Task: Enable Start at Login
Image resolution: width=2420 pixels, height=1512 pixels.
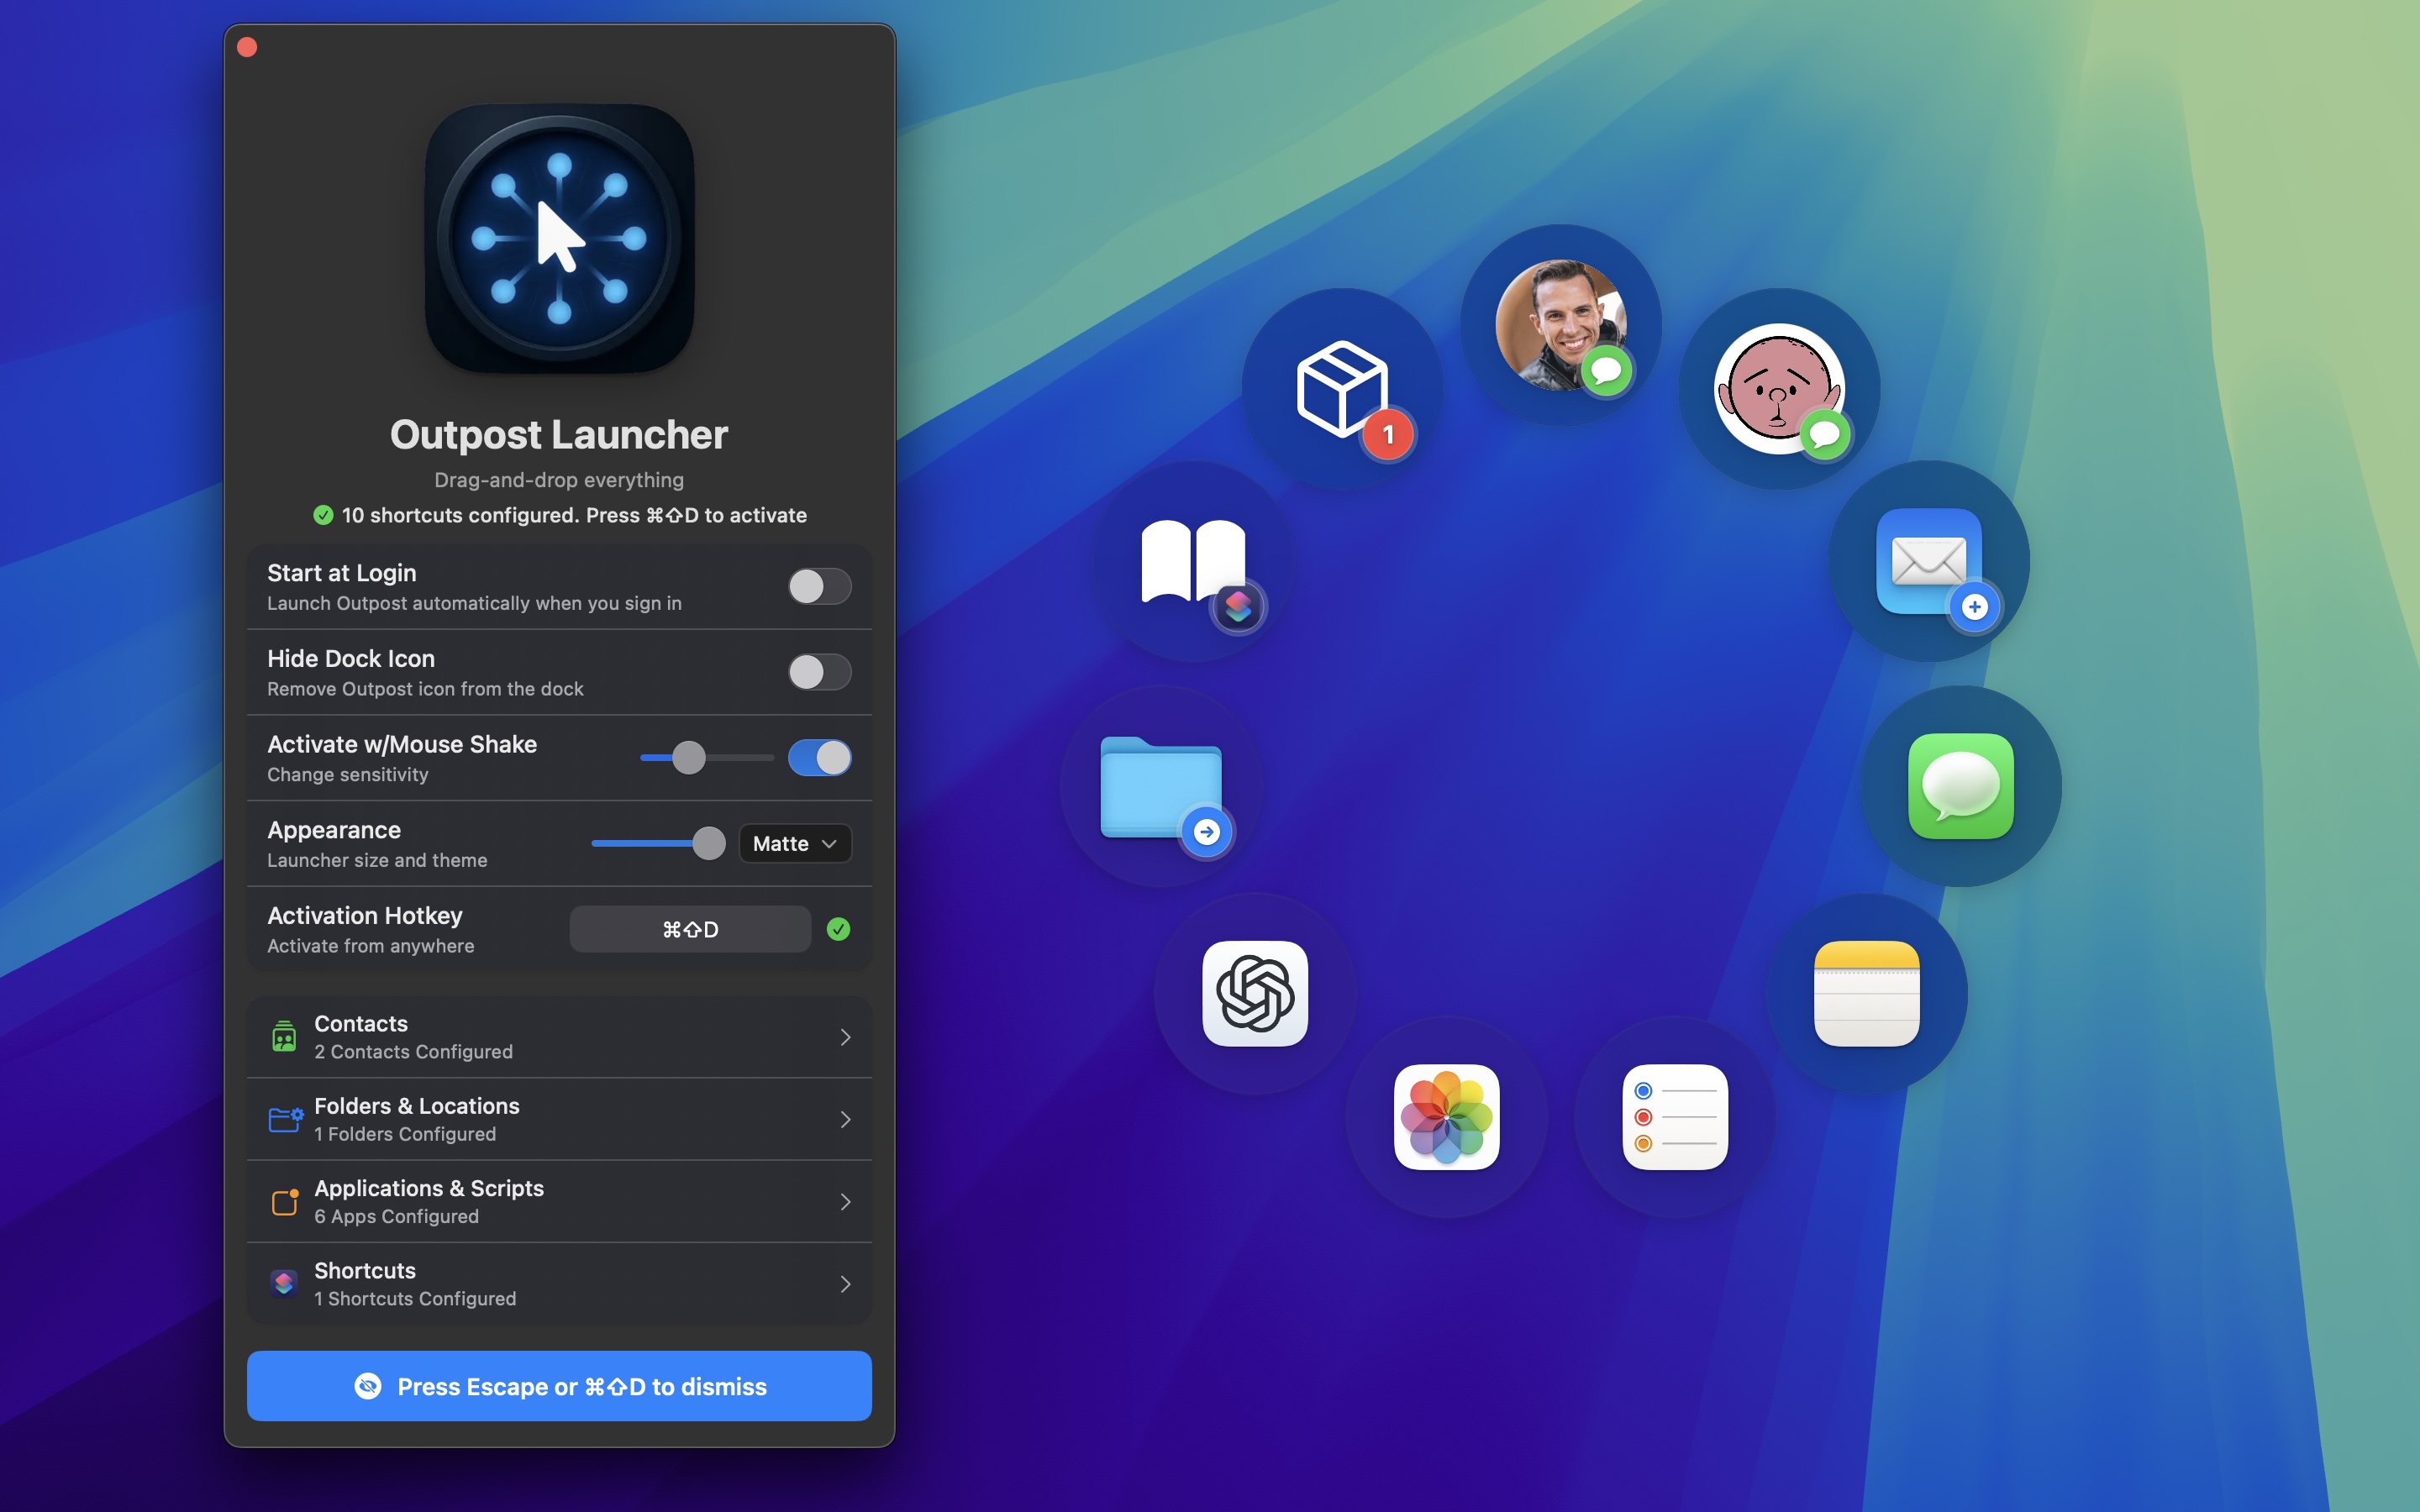Action: point(820,587)
